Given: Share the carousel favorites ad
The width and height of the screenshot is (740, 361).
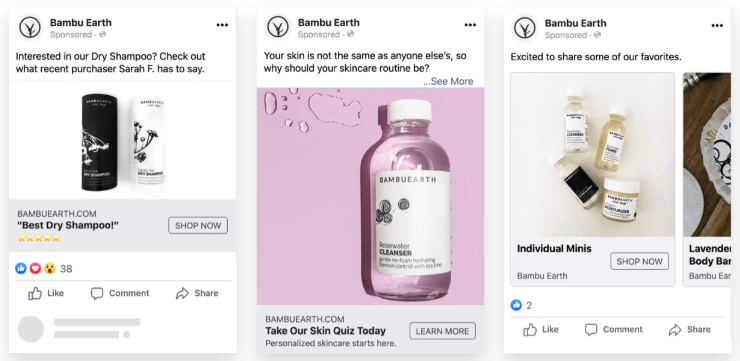Looking at the screenshot, I should (x=690, y=329).
